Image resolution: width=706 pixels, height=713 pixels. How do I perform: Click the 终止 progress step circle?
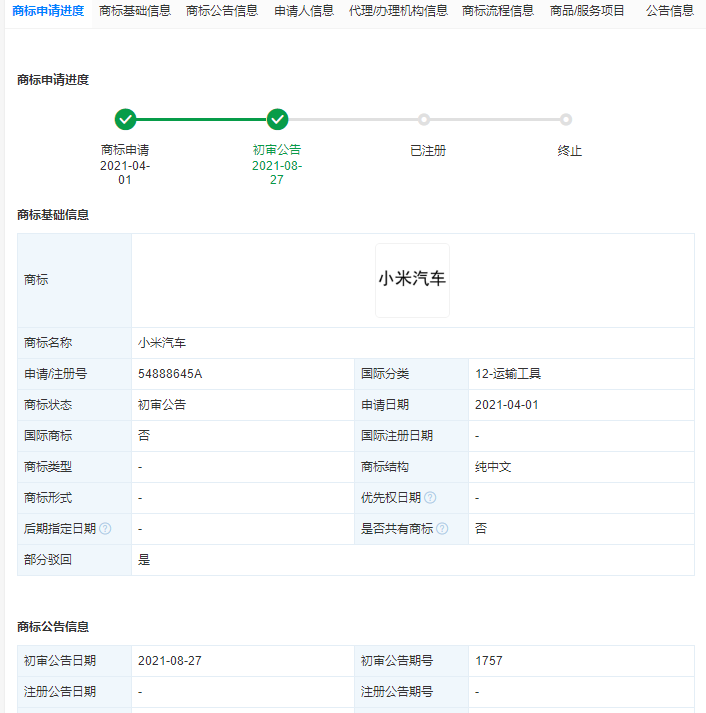(x=566, y=120)
